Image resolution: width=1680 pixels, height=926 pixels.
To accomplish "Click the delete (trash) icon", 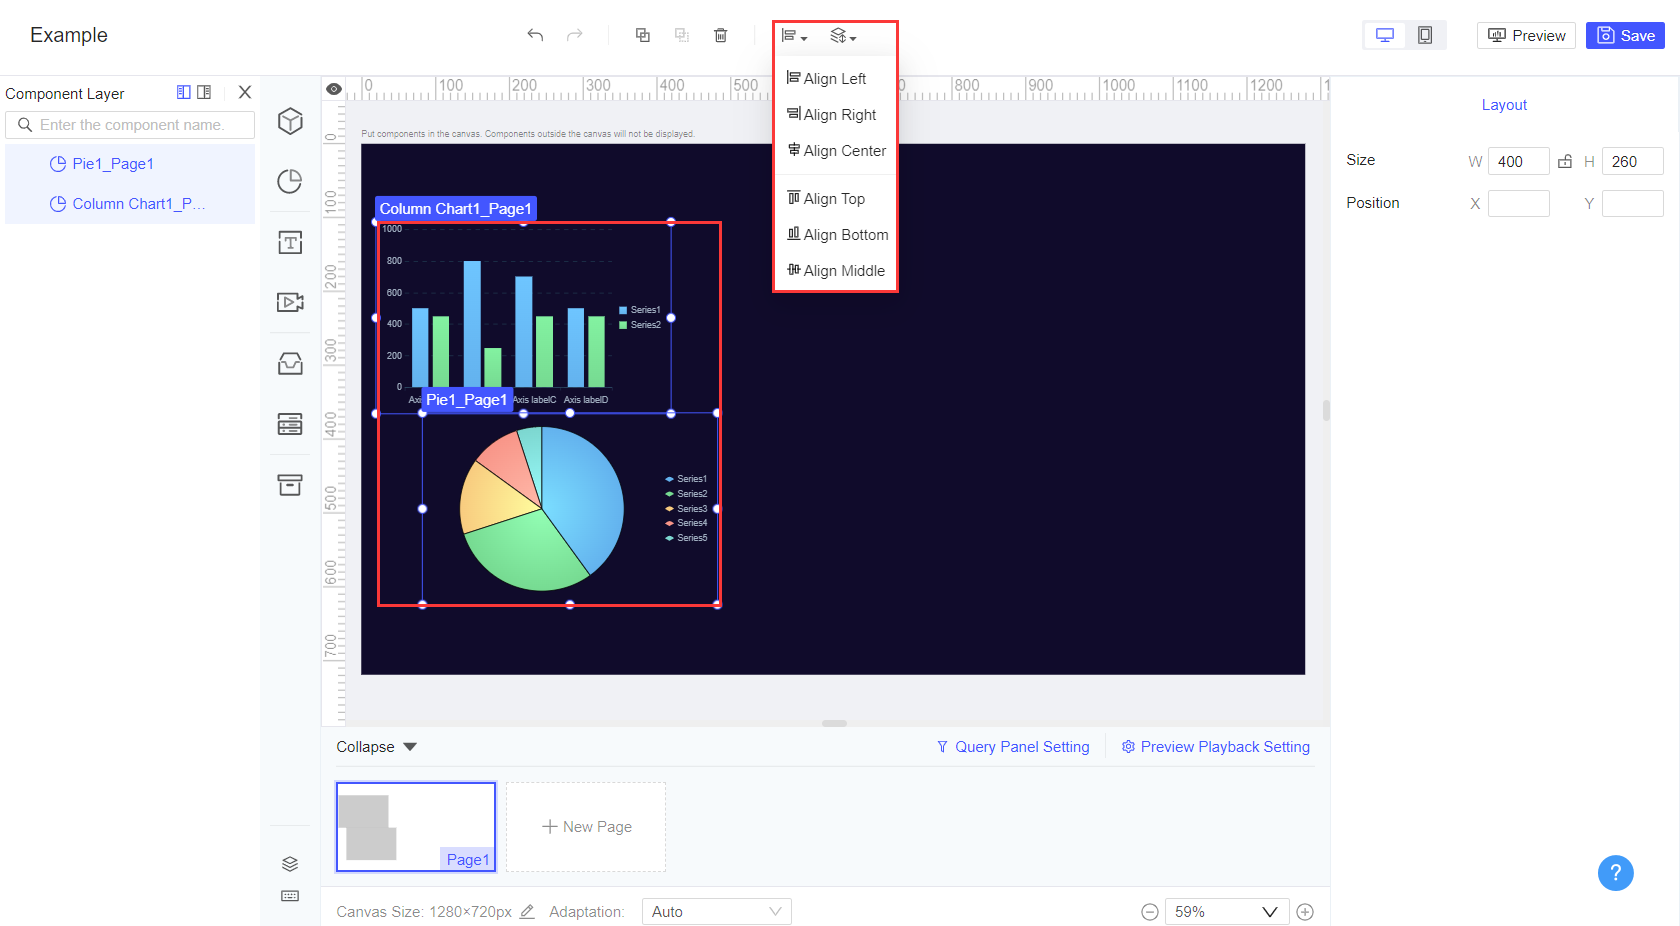I will pyautogui.click(x=720, y=34).
